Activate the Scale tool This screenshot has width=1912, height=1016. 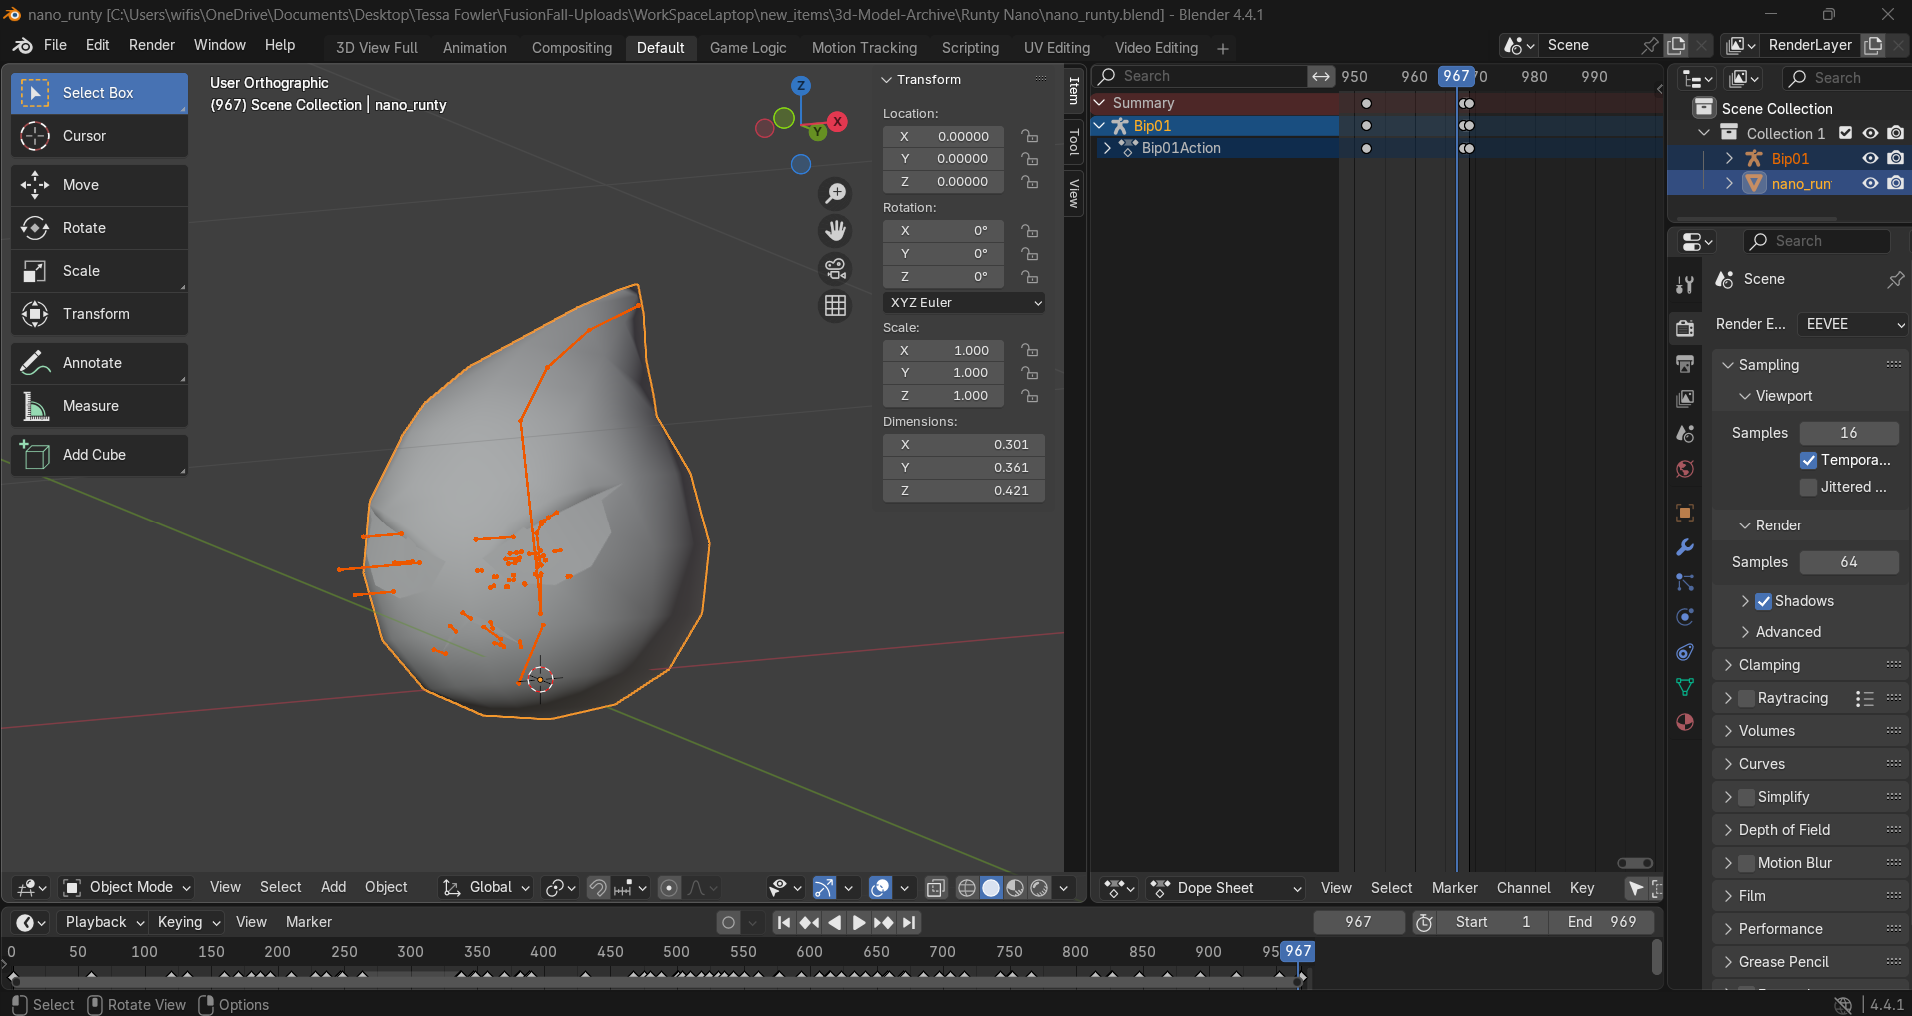pyautogui.click(x=99, y=271)
